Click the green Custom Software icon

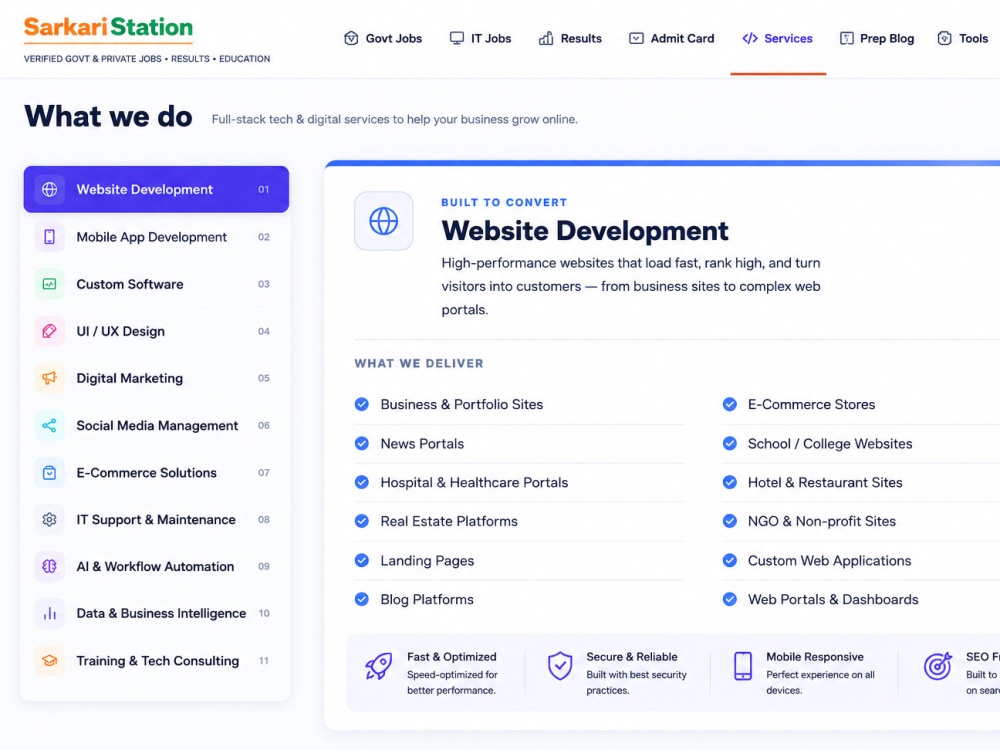tap(49, 284)
